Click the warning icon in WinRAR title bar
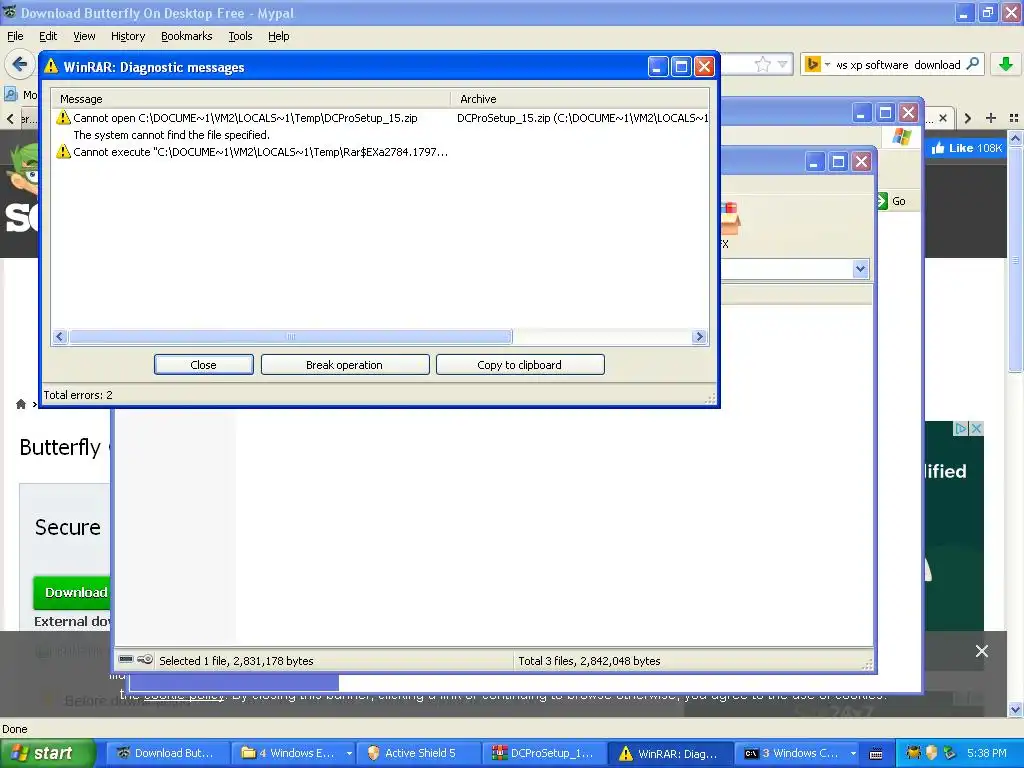The width and height of the screenshot is (1024, 768). coord(51,67)
